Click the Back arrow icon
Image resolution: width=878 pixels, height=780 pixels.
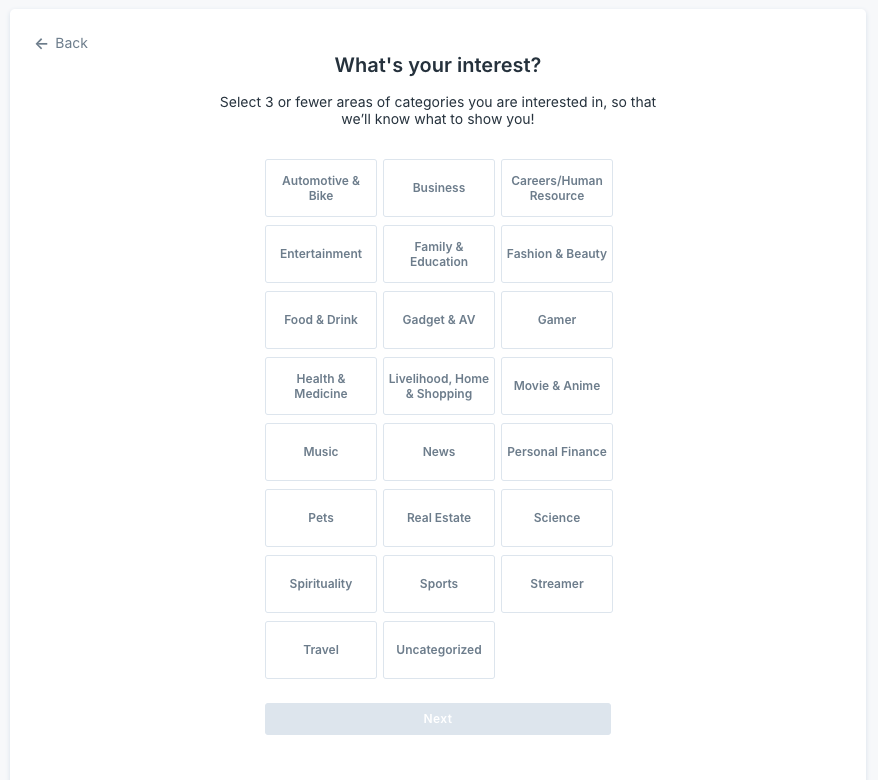[x=41, y=44]
